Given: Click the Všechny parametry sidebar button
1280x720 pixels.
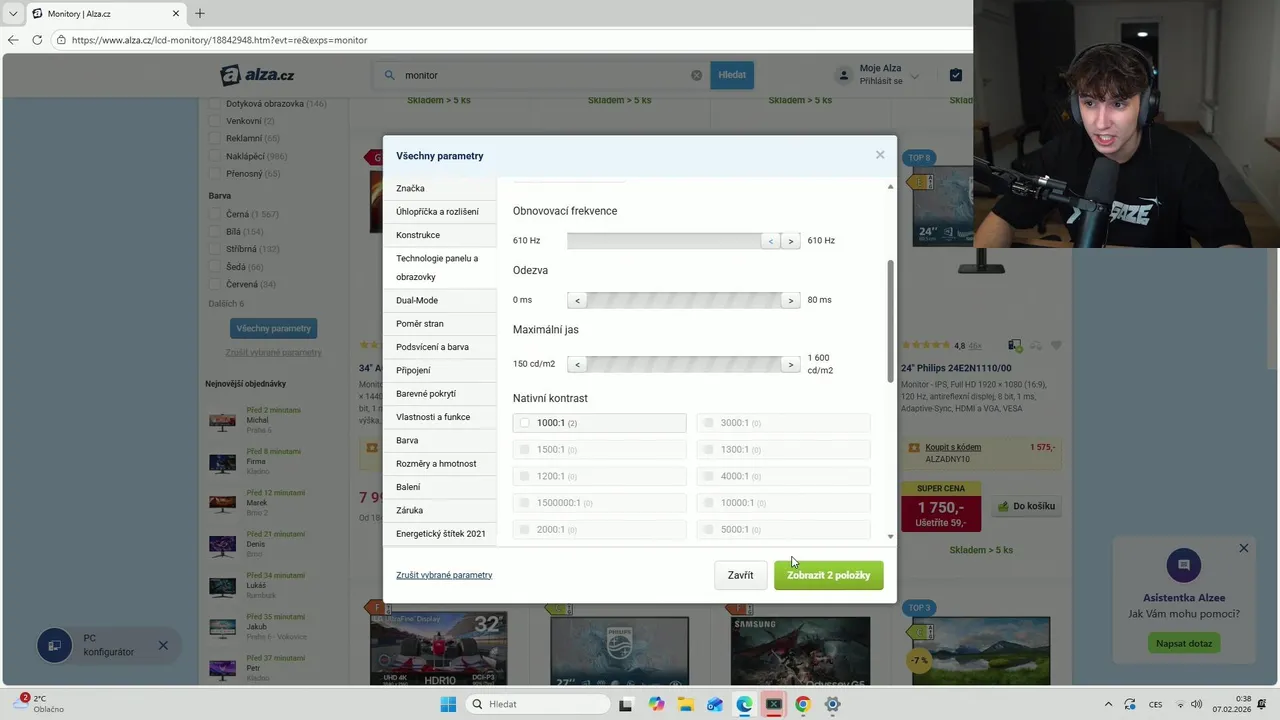Looking at the screenshot, I should [x=273, y=328].
